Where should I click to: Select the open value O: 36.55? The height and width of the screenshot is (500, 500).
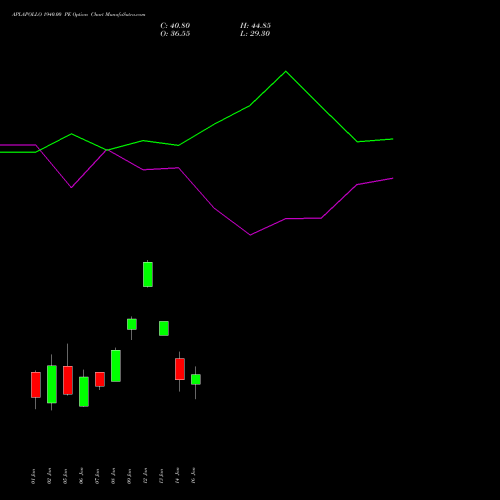[175, 34]
